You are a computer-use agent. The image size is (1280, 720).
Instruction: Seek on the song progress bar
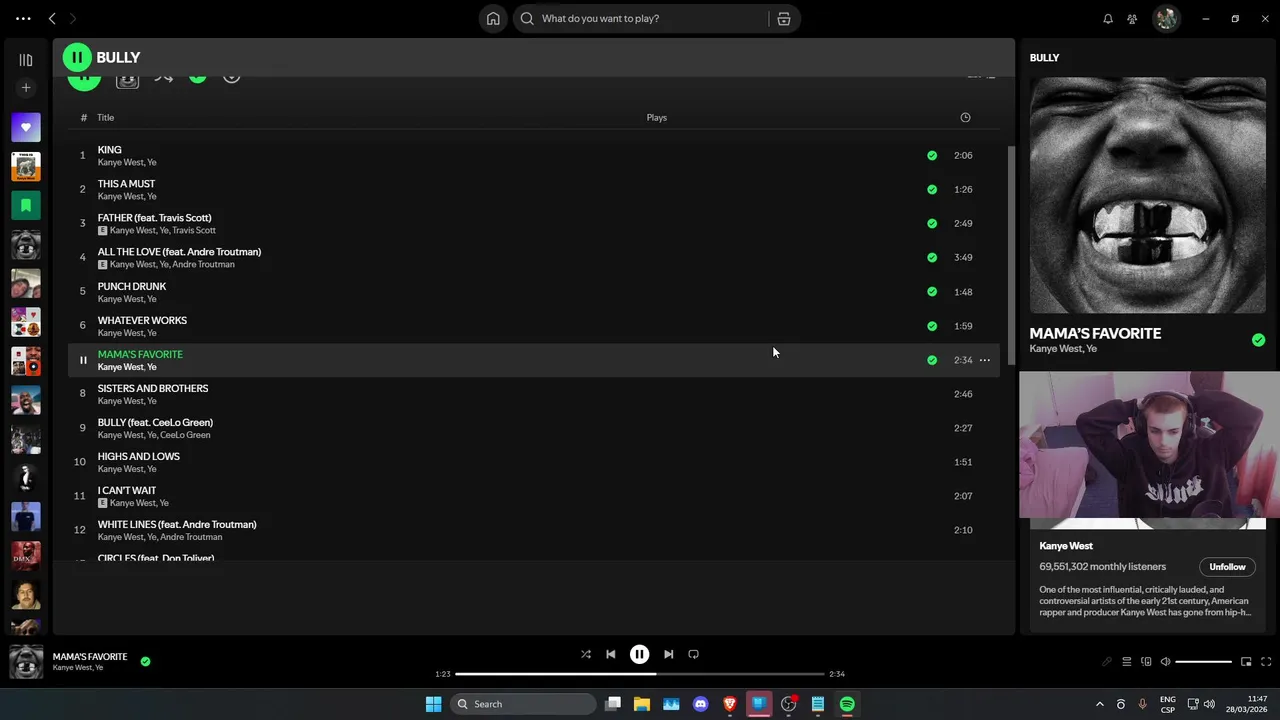(x=640, y=674)
